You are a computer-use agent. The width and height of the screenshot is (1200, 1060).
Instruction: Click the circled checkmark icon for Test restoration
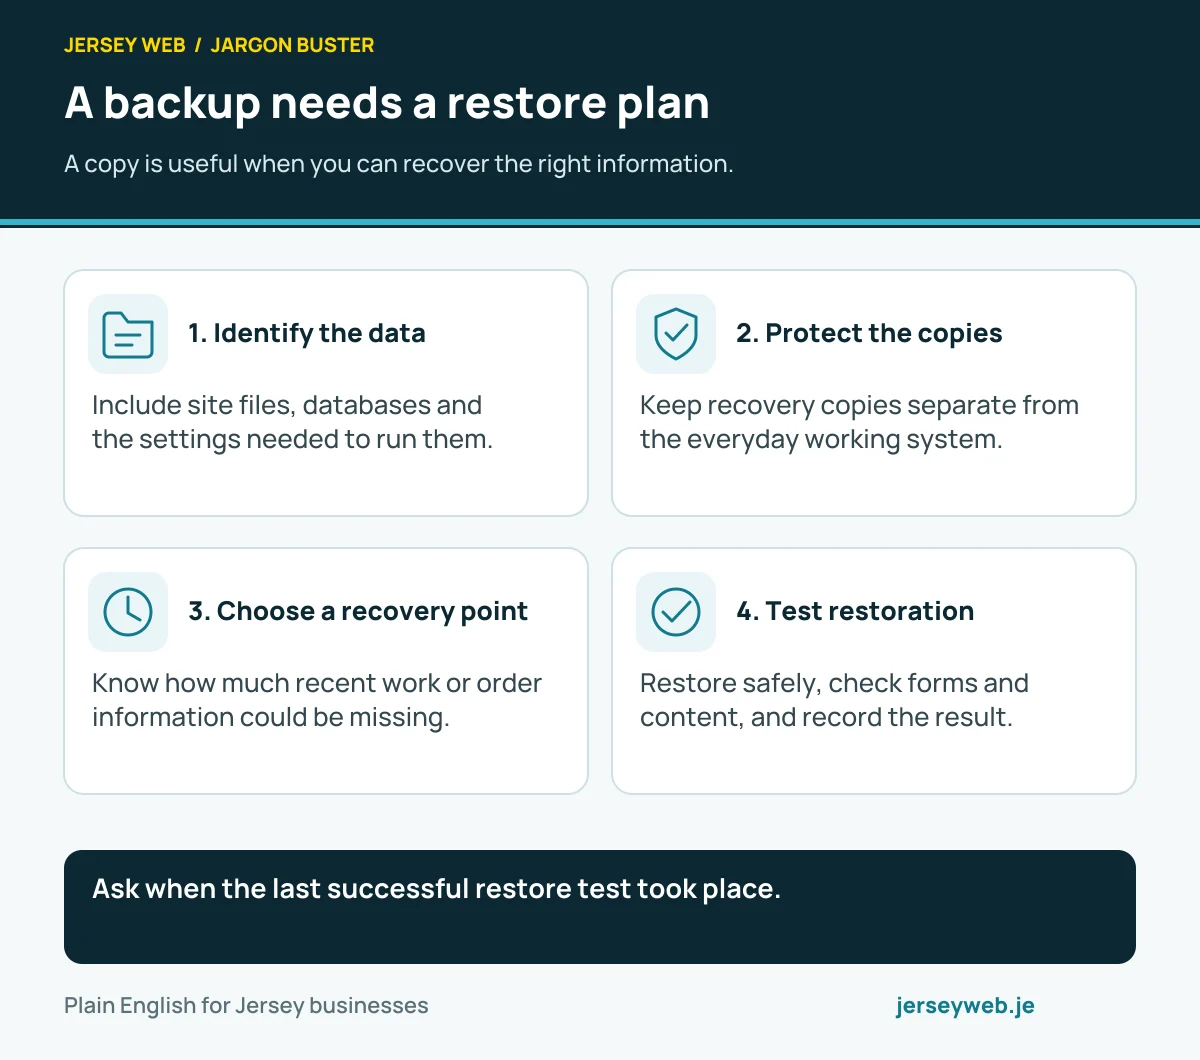click(x=676, y=612)
